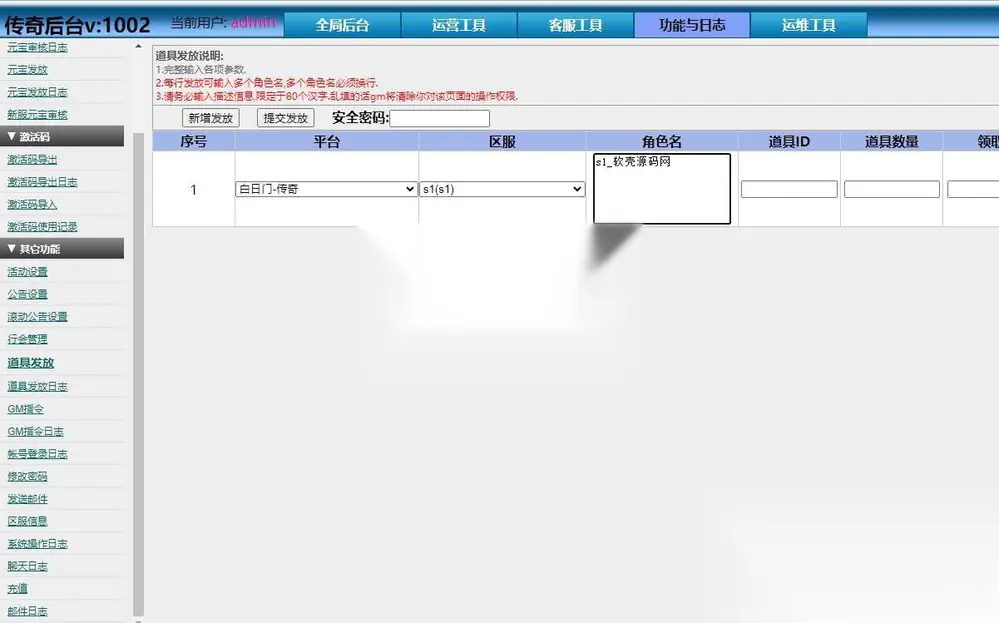The height and width of the screenshot is (623, 999).
Task: Open the 新服元宝审核 link
Action: (37, 115)
